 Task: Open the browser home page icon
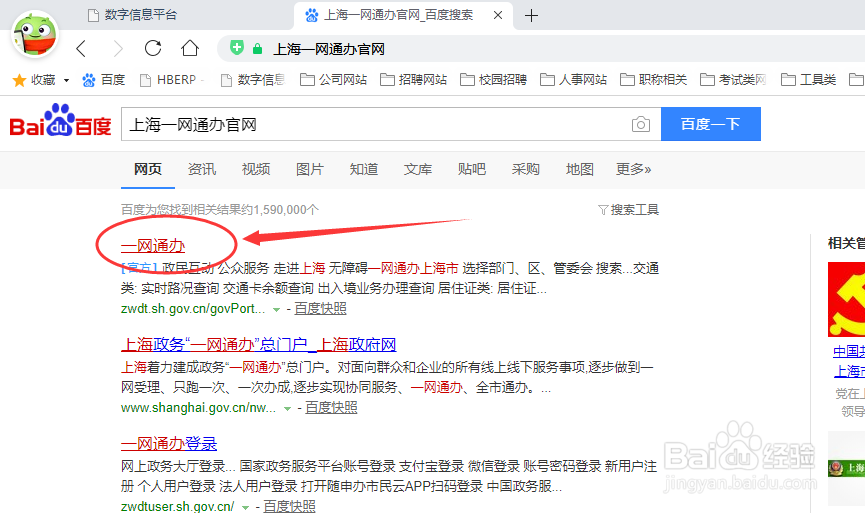coord(190,49)
